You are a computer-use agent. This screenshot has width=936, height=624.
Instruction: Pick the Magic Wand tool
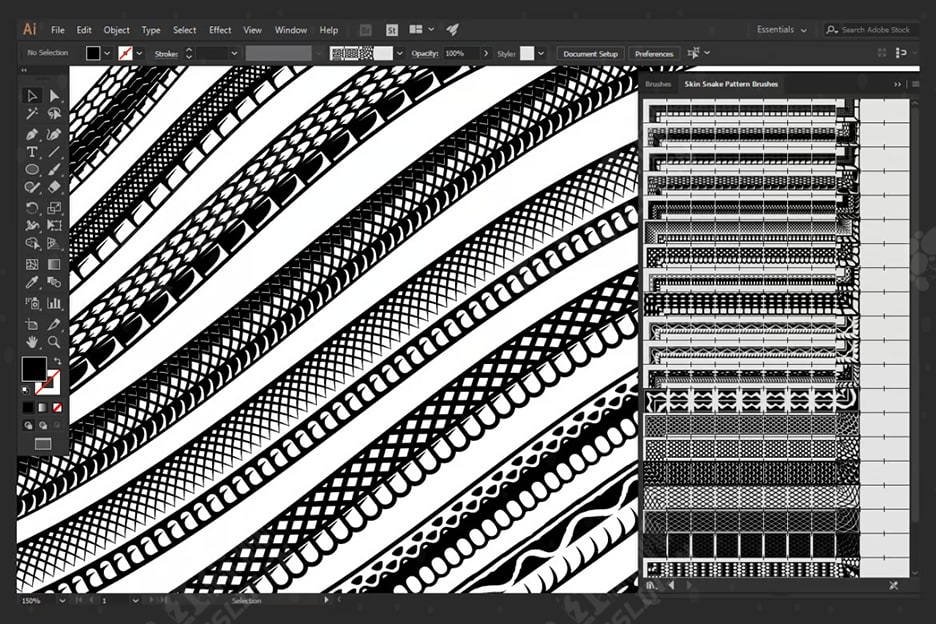32,113
